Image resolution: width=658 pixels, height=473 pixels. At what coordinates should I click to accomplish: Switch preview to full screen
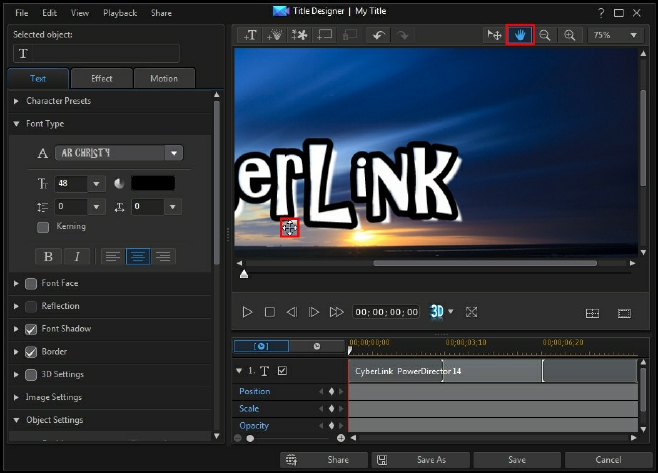coord(471,312)
